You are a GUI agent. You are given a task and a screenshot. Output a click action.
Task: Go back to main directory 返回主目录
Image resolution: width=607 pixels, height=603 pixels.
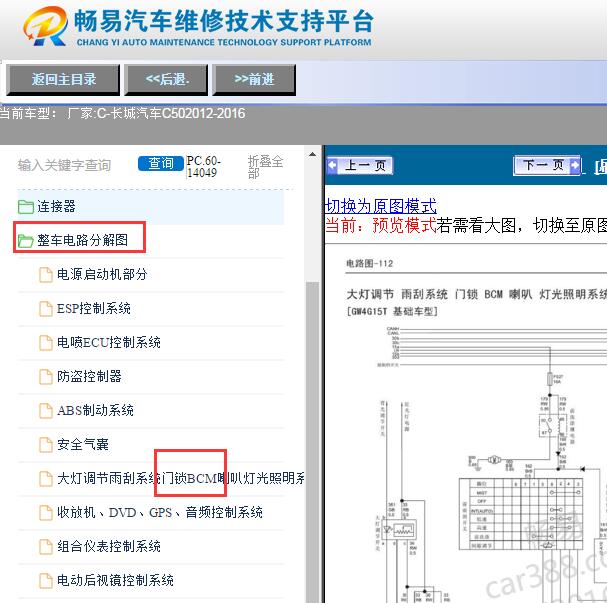click(x=63, y=80)
